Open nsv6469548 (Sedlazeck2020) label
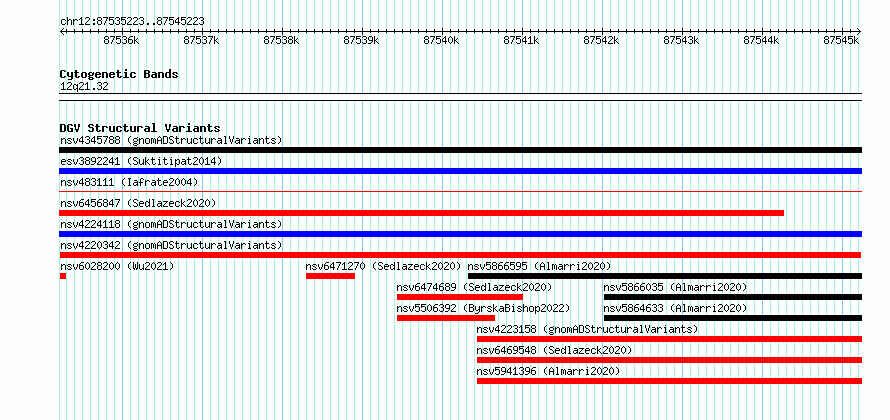The width and height of the screenshot is (890, 420). click(555, 350)
